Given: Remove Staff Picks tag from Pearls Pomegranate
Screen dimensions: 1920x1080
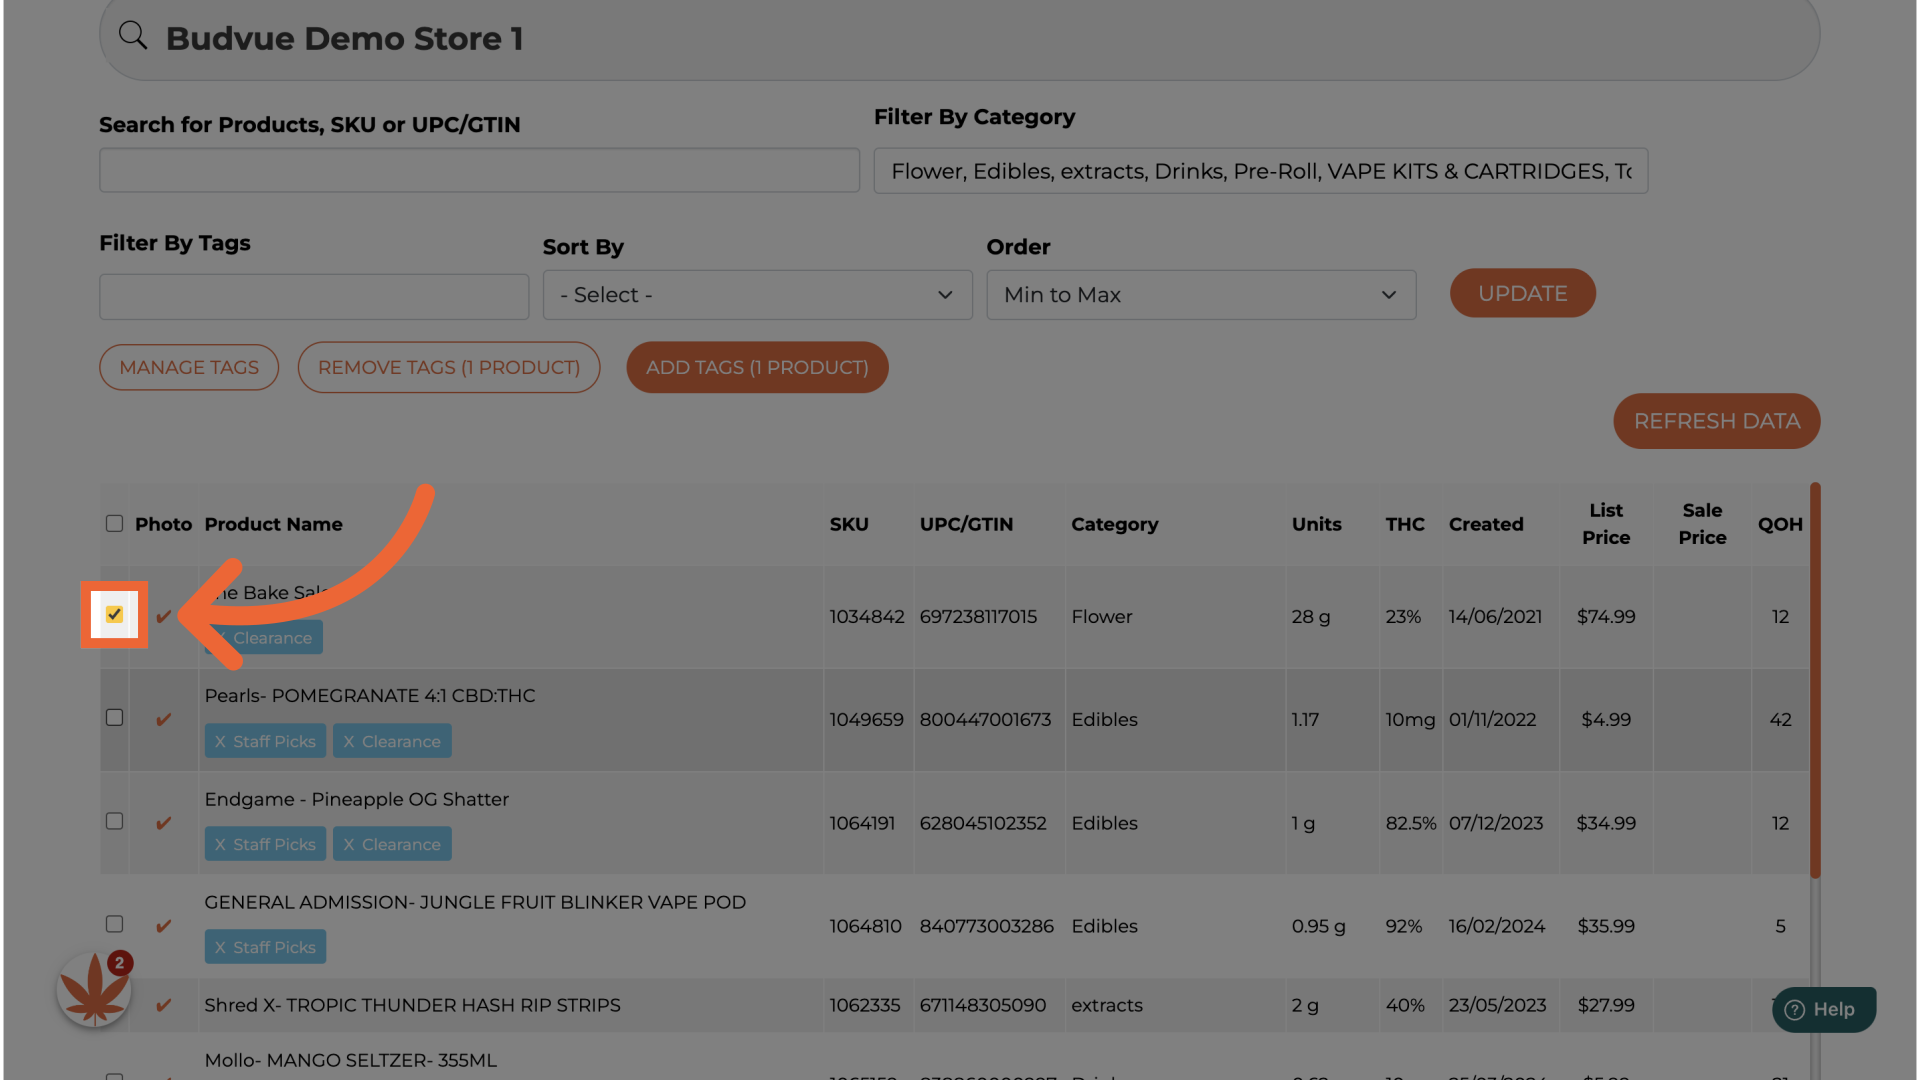Looking at the screenshot, I should coord(220,742).
